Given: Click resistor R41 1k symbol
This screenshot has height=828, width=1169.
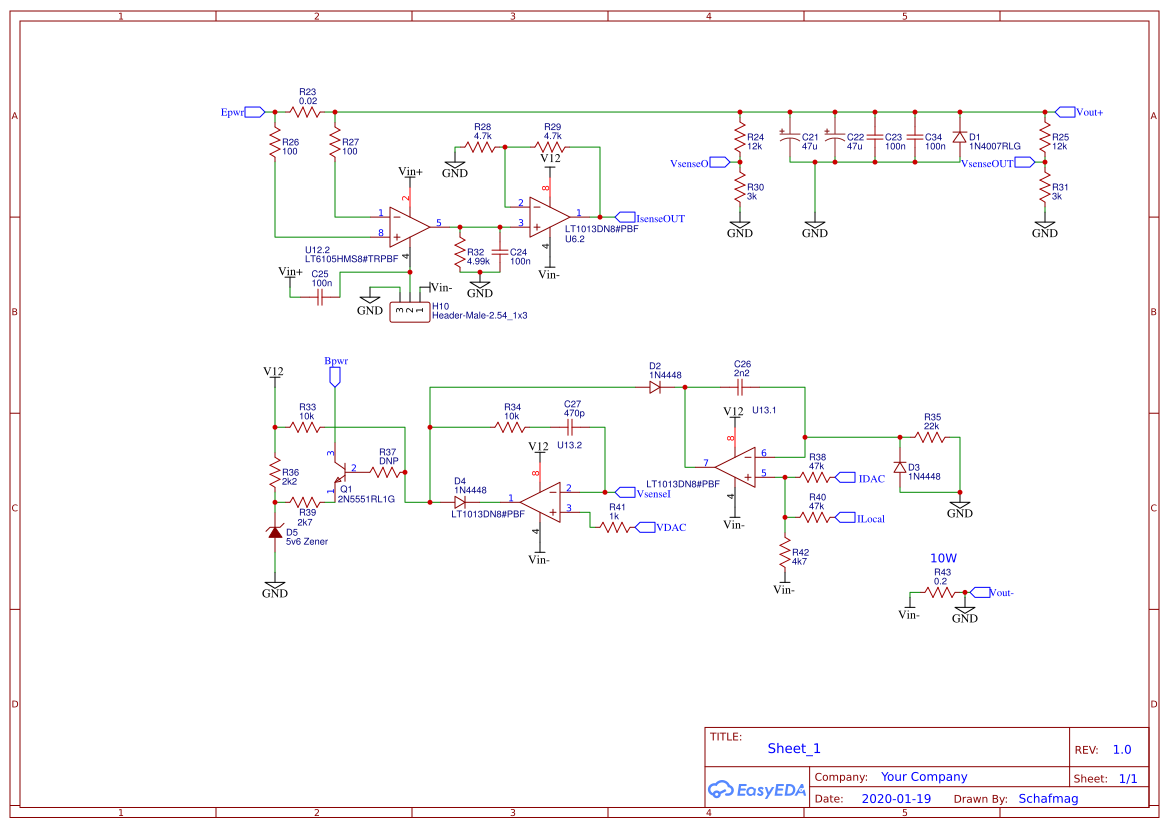Looking at the screenshot, I should click(x=614, y=528).
